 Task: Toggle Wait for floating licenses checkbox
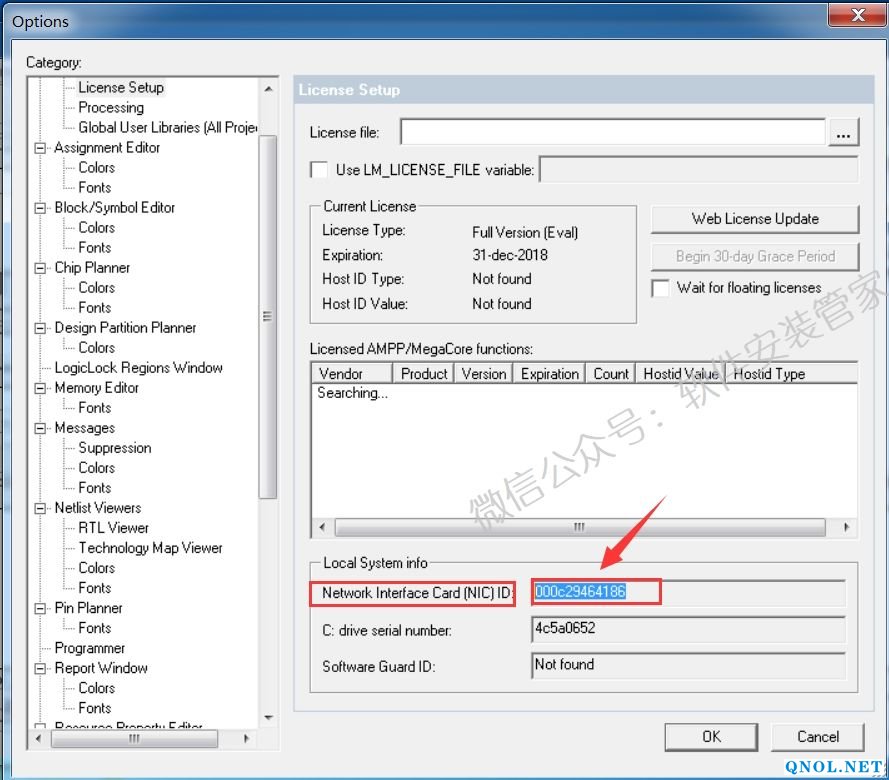(660, 288)
